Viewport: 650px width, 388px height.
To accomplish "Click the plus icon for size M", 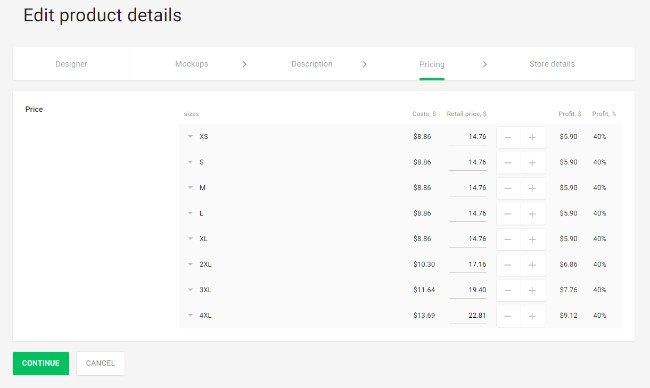I will coord(532,188).
